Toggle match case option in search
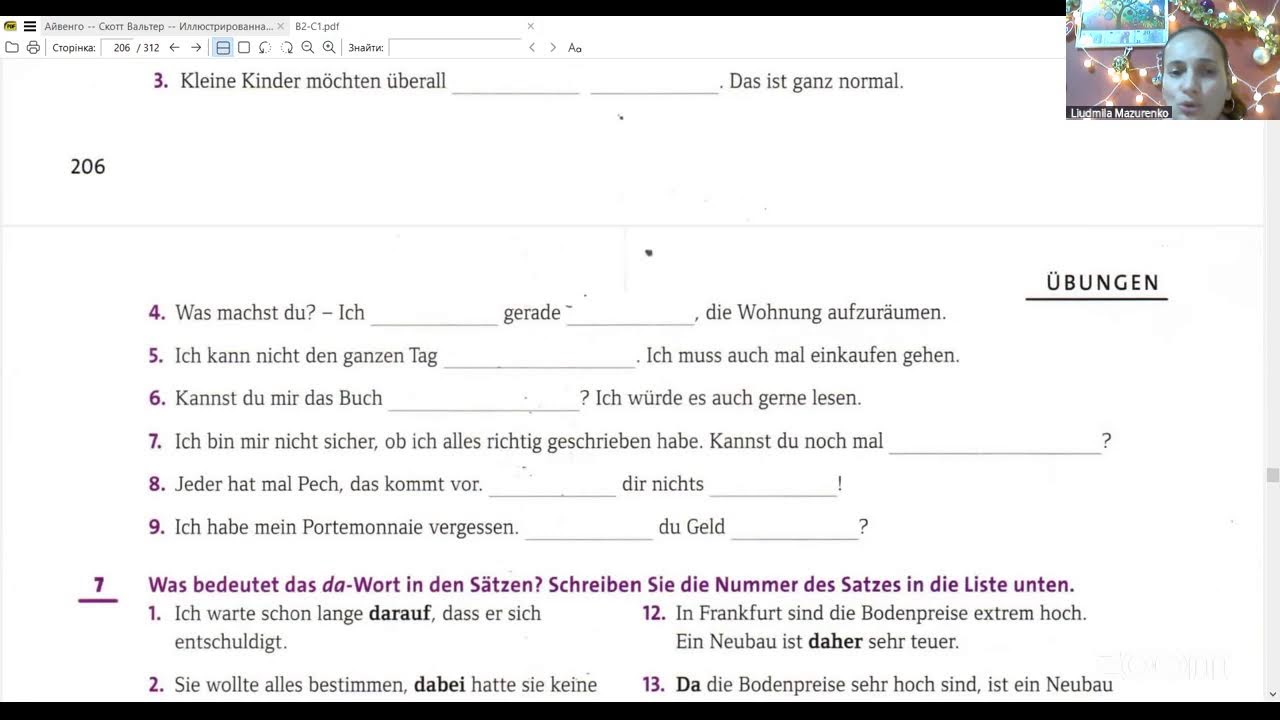This screenshot has width=1280, height=720. (x=575, y=47)
